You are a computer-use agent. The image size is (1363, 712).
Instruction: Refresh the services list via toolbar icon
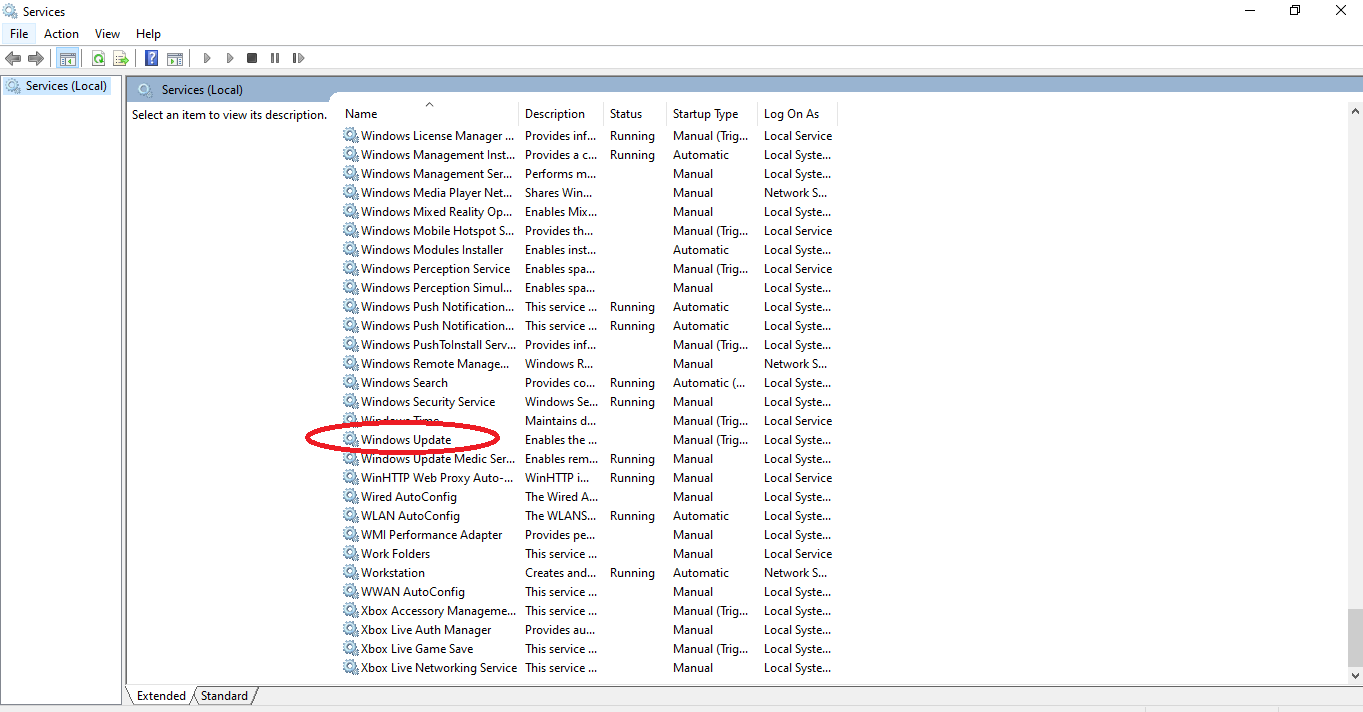(x=98, y=59)
